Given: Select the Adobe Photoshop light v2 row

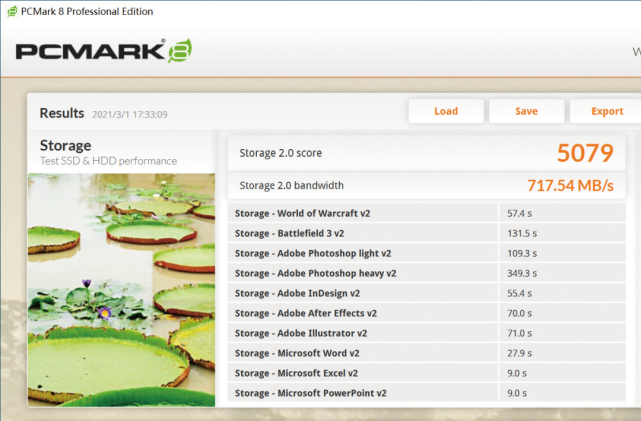Looking at the screenshot, I should tap(426, 253).
